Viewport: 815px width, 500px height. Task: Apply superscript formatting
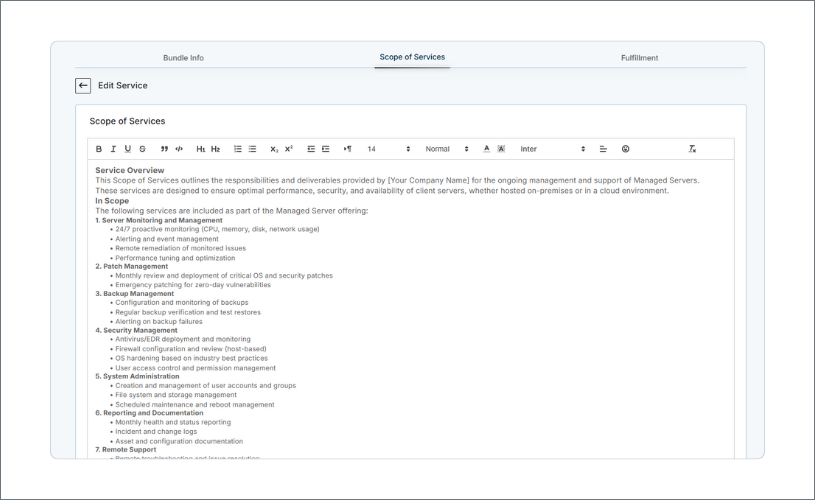coord(289,149)
